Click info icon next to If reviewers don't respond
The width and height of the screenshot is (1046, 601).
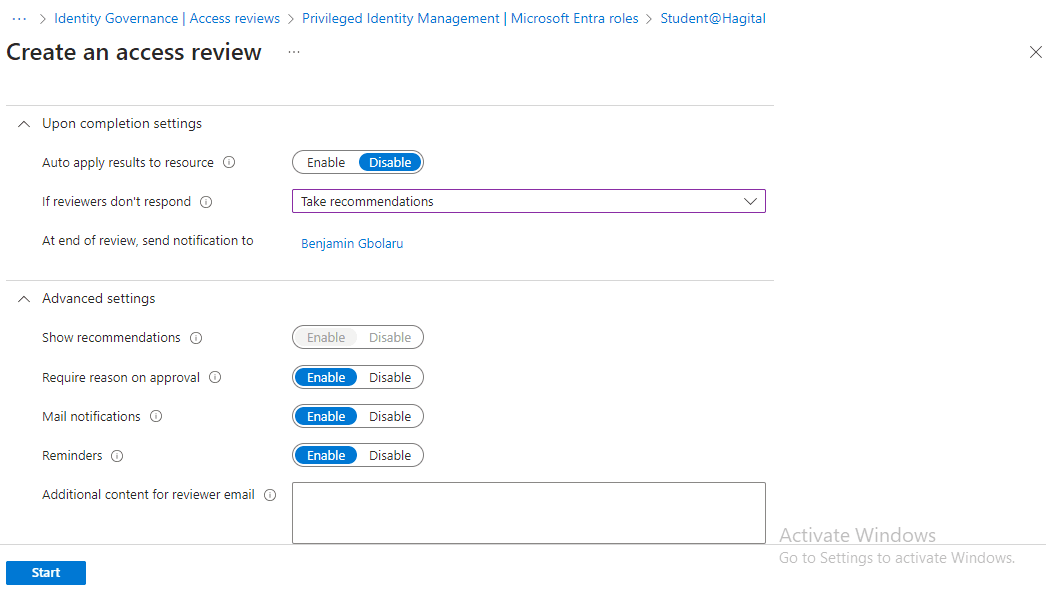coord(206,202)
